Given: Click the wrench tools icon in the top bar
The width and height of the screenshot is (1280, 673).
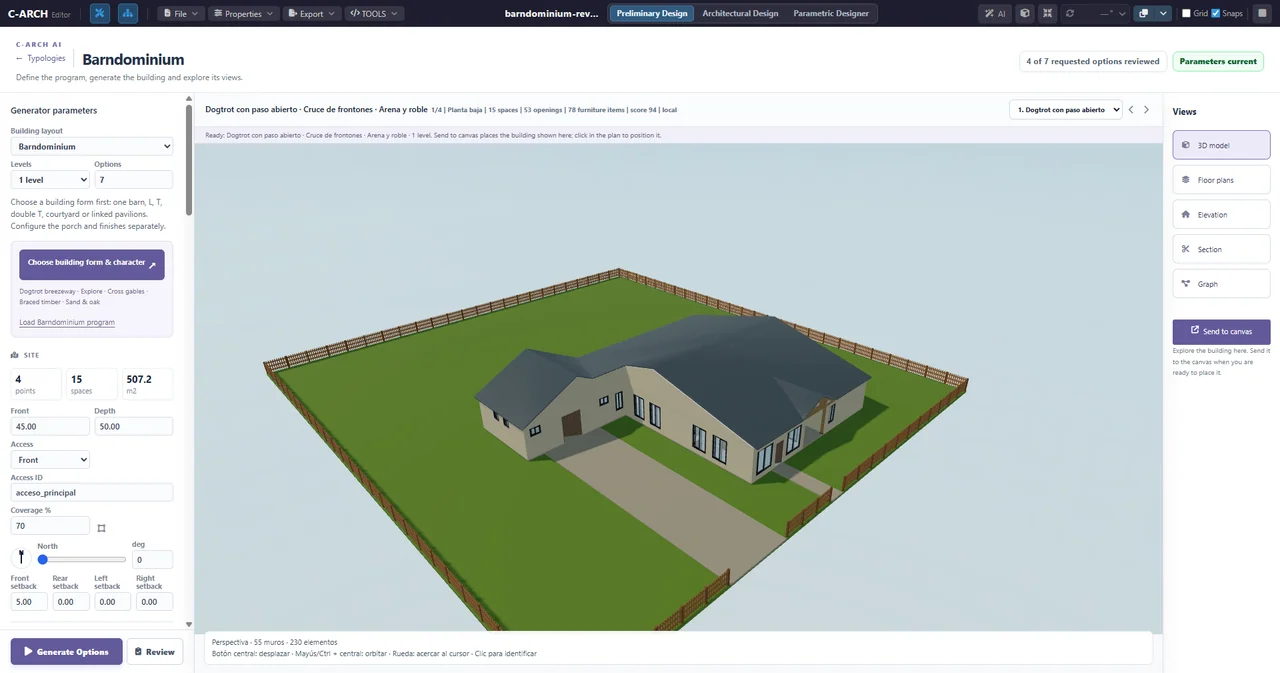Looking at the screenshot, I should [100, 14].
